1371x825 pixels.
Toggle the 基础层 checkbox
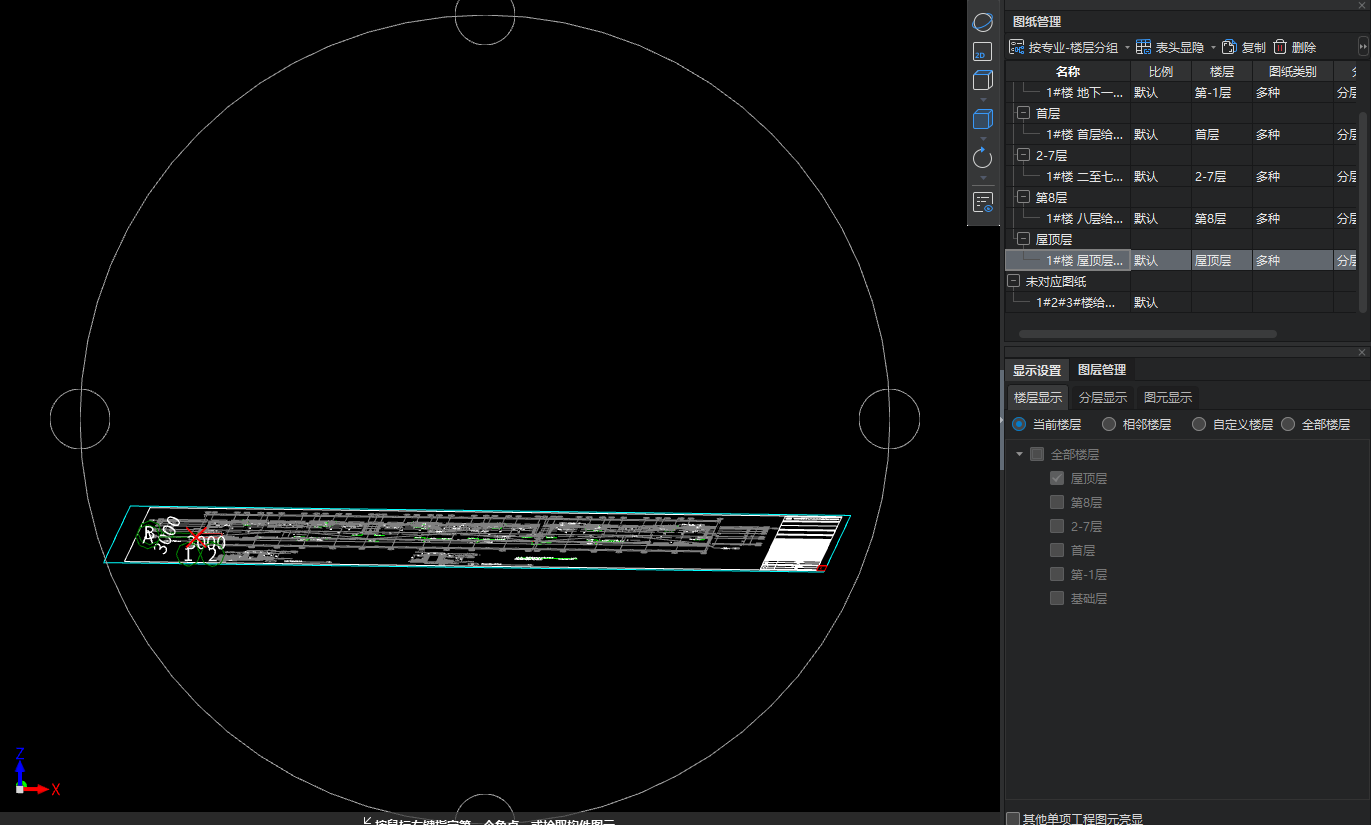point(1057,598)
